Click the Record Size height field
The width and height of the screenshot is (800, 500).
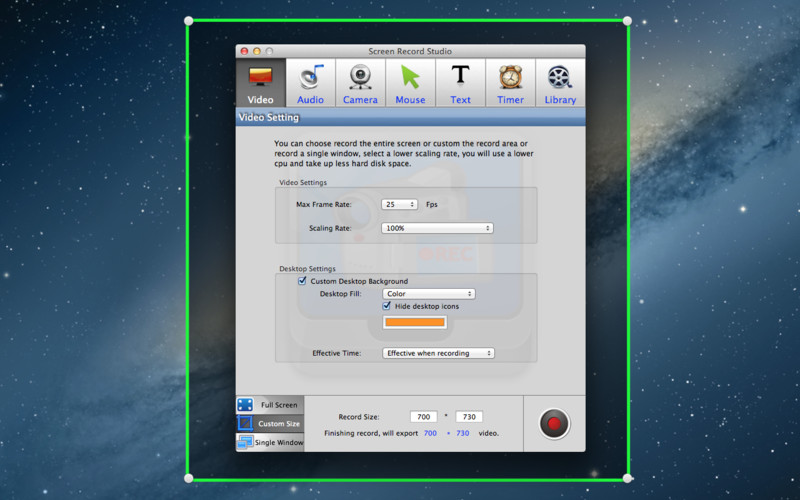[469, 417]
